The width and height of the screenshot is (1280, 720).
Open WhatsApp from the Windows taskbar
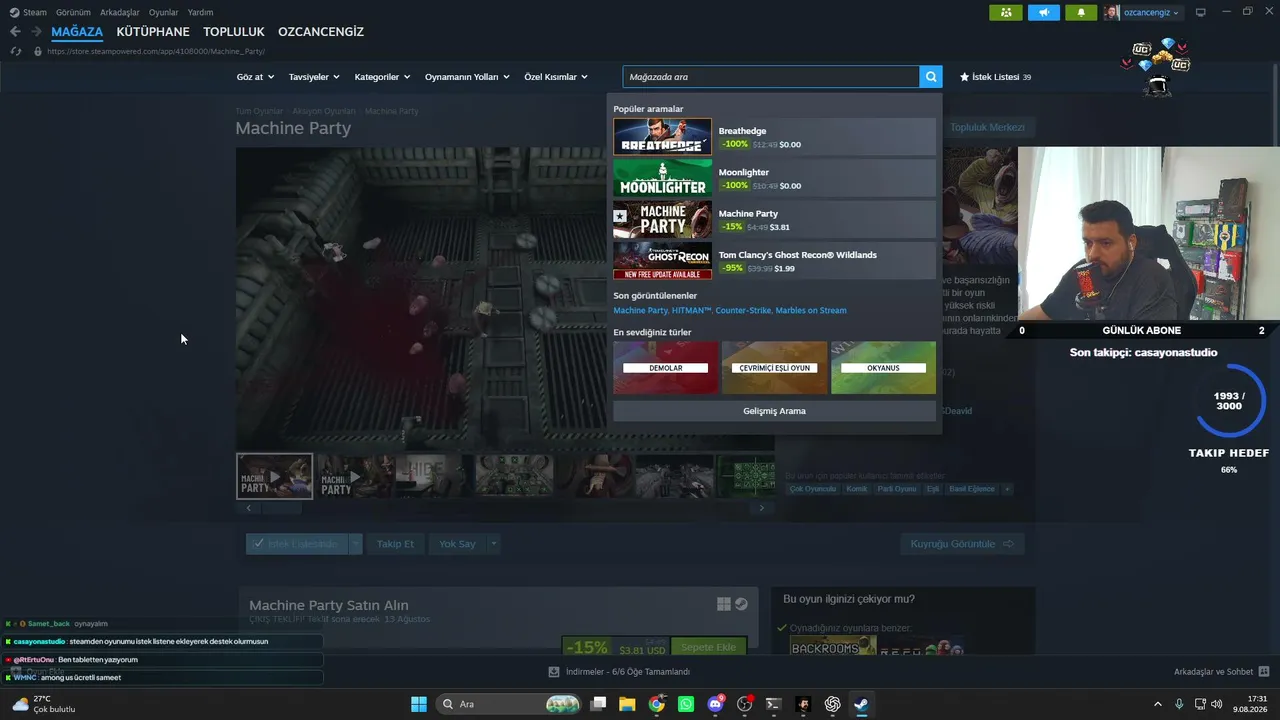coord(686,704)
